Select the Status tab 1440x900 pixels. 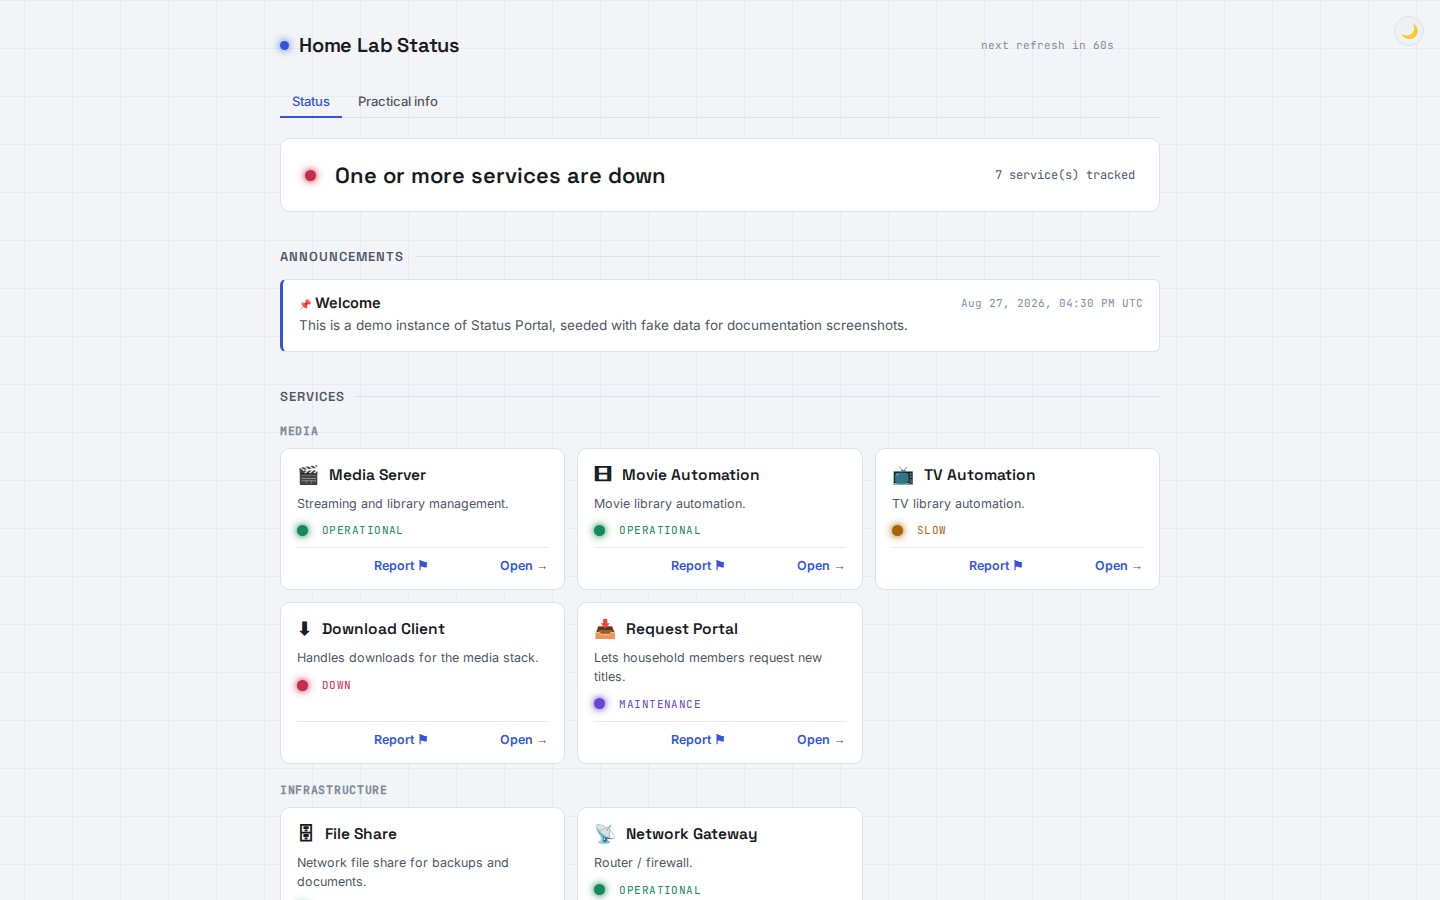[x=311, y=101]
